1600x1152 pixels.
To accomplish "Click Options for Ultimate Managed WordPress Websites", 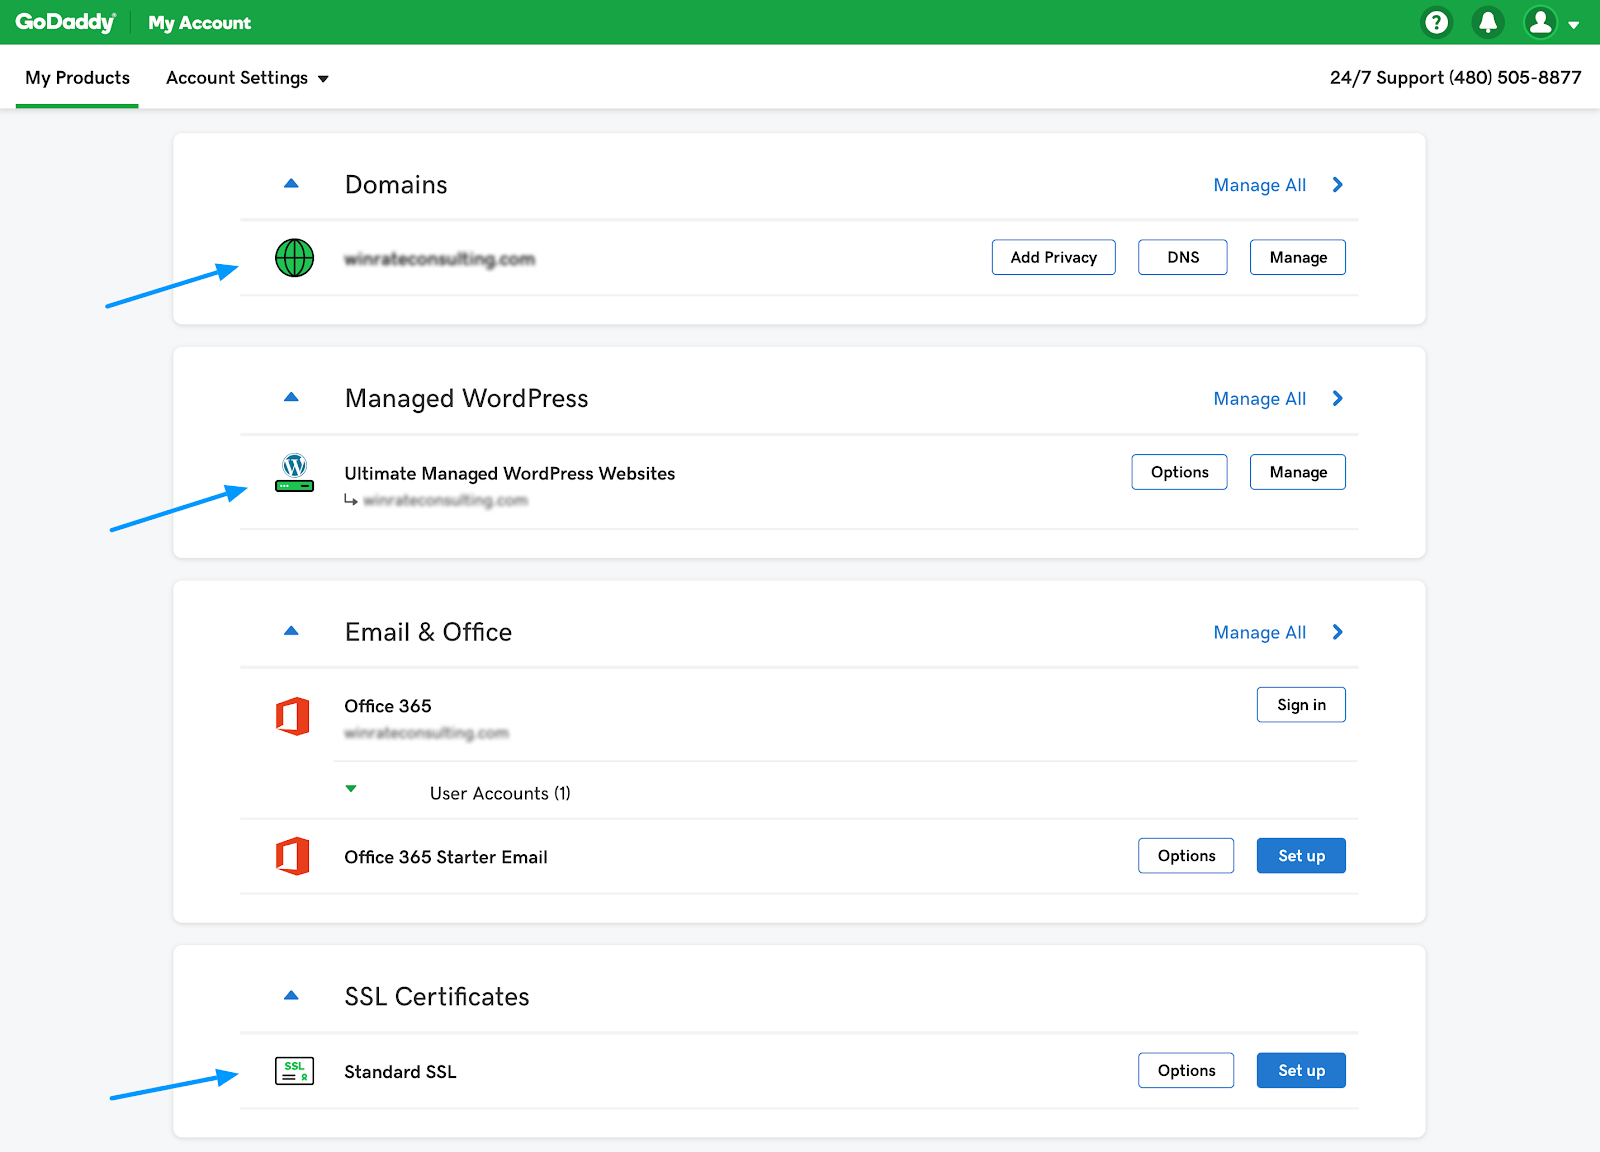I will point(1180,472).
